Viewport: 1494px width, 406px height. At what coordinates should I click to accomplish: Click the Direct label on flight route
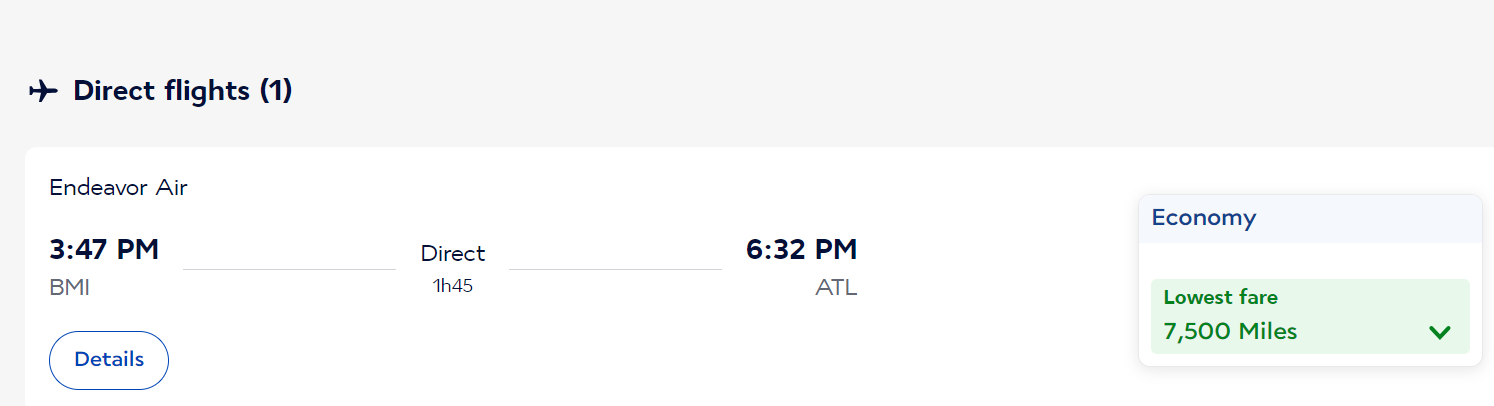pos(453,253)
